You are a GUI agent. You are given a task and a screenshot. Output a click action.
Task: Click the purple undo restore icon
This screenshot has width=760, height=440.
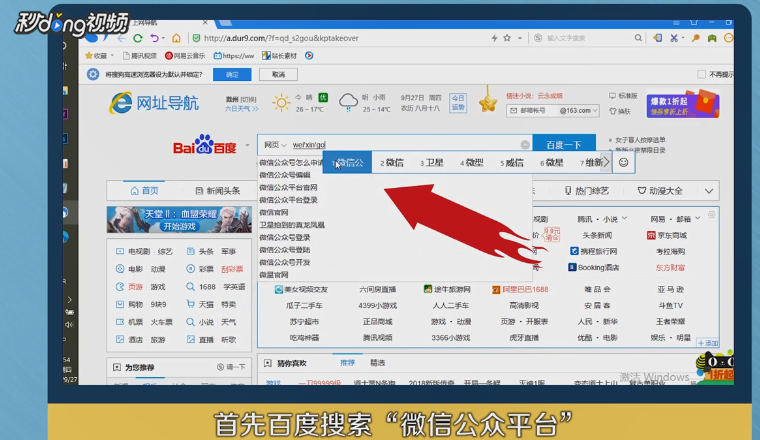click(154, 38)
